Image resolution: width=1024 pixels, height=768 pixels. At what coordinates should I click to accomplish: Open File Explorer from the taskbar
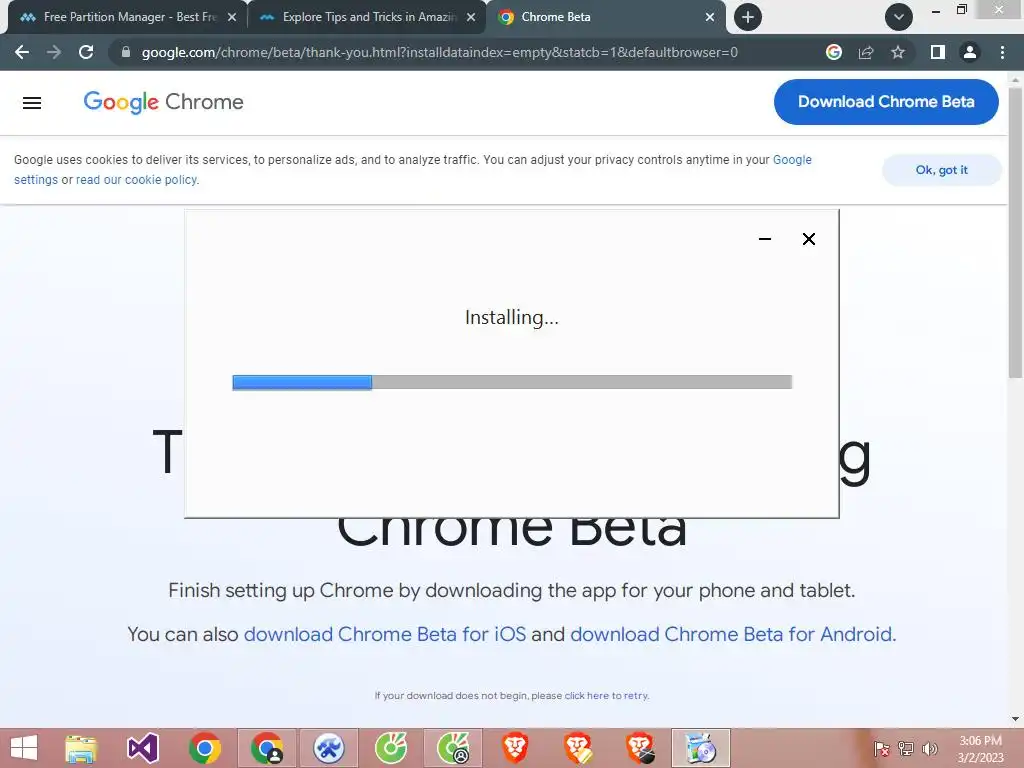coord(81,748)
